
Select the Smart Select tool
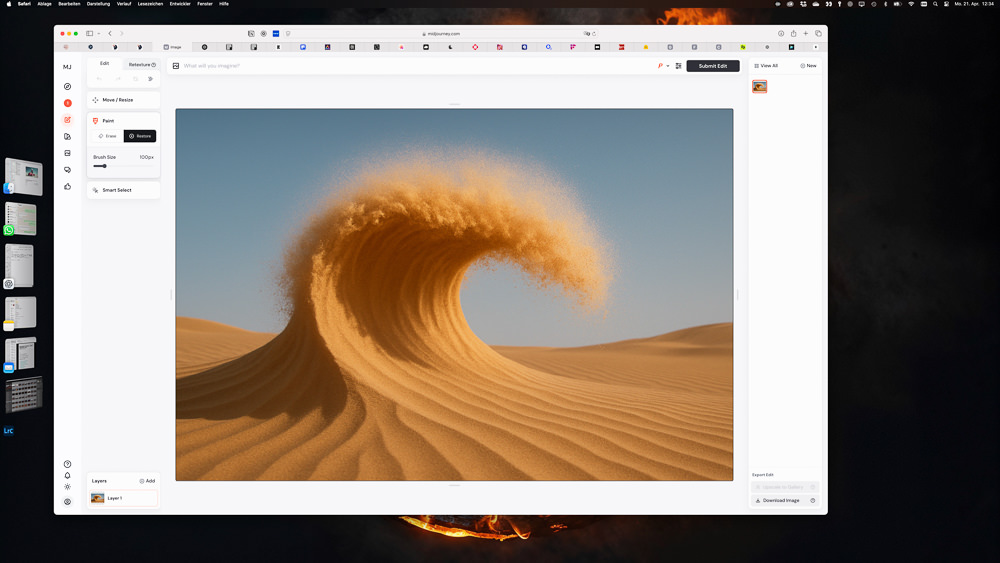tap(123, 190)
